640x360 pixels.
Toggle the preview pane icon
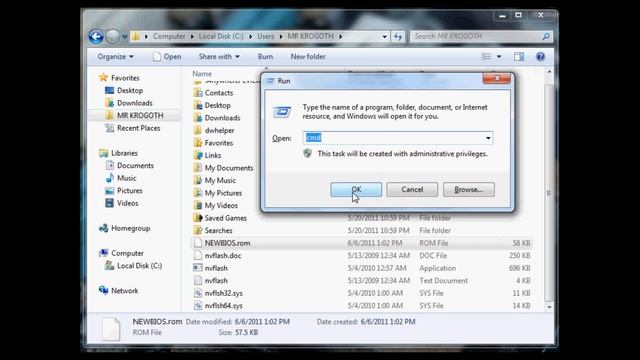tap(519, 57)
